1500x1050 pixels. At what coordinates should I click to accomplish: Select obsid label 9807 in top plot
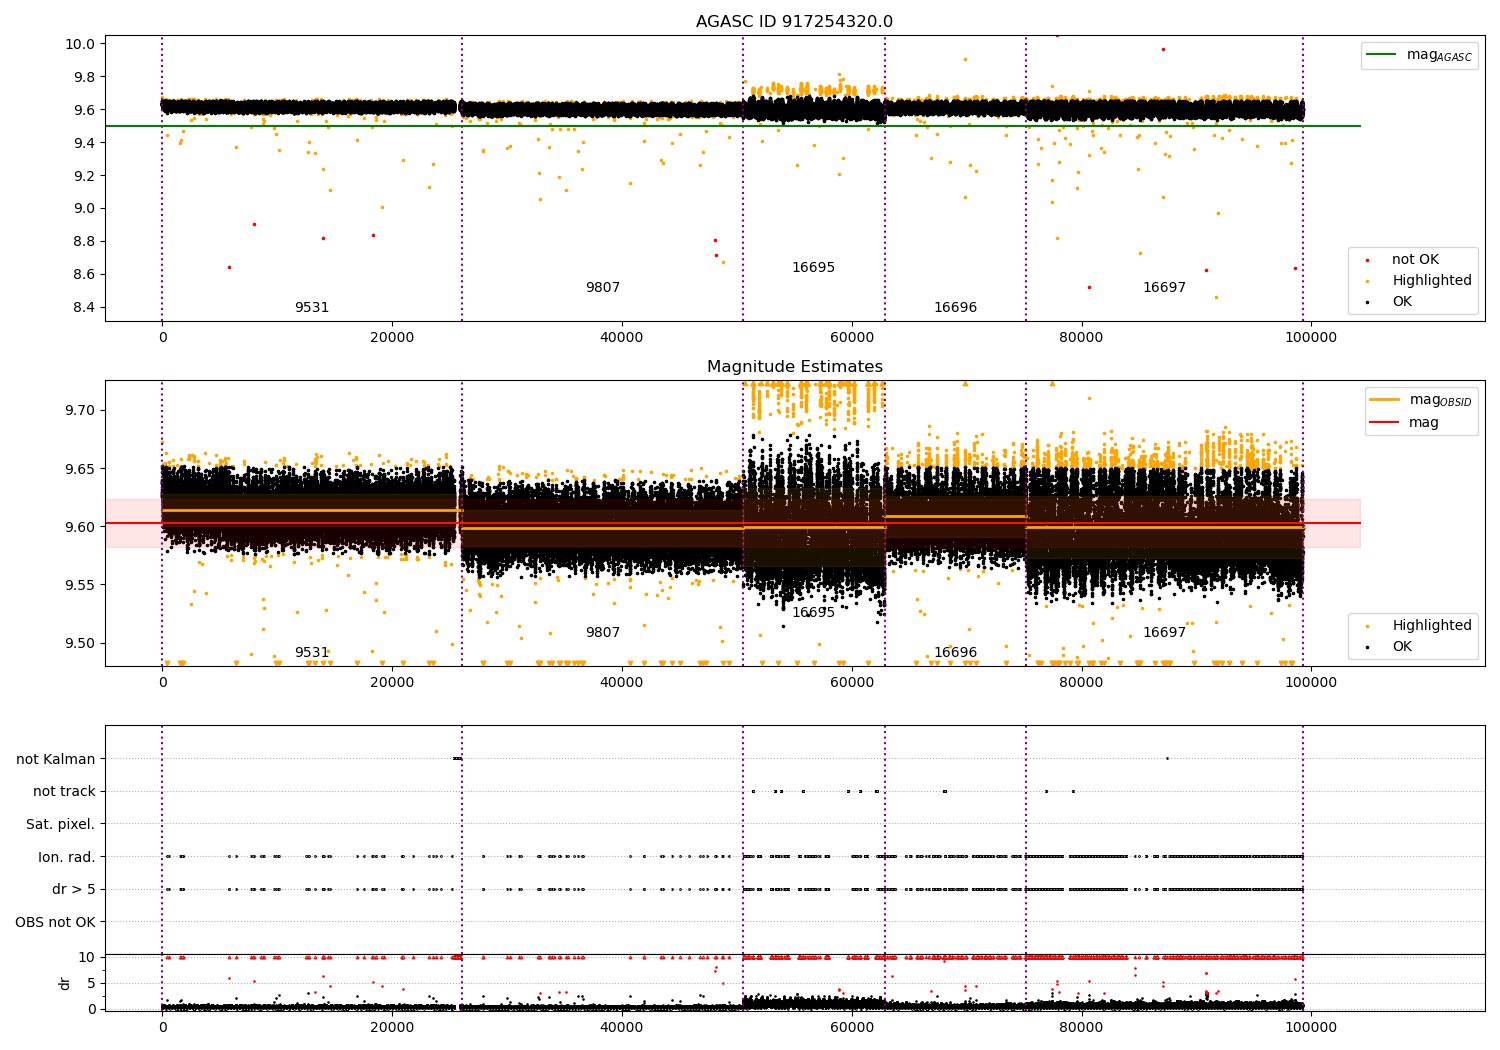click(603, 288)
